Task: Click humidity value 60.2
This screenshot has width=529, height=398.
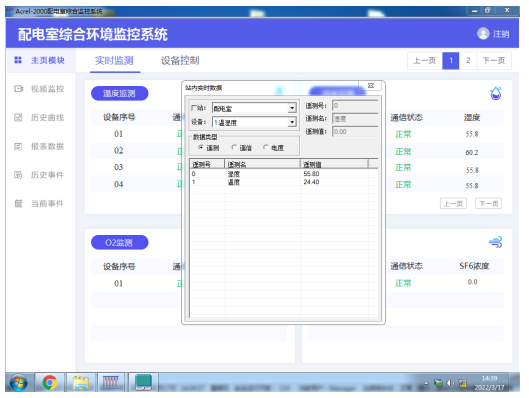Action: [x=472, y=152]
